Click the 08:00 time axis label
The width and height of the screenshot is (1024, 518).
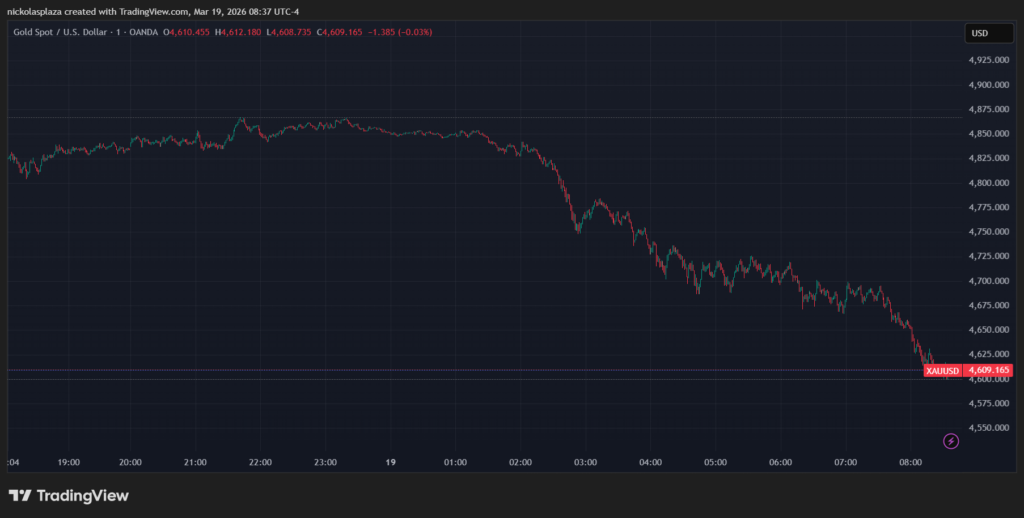click(x=910, y=463)
